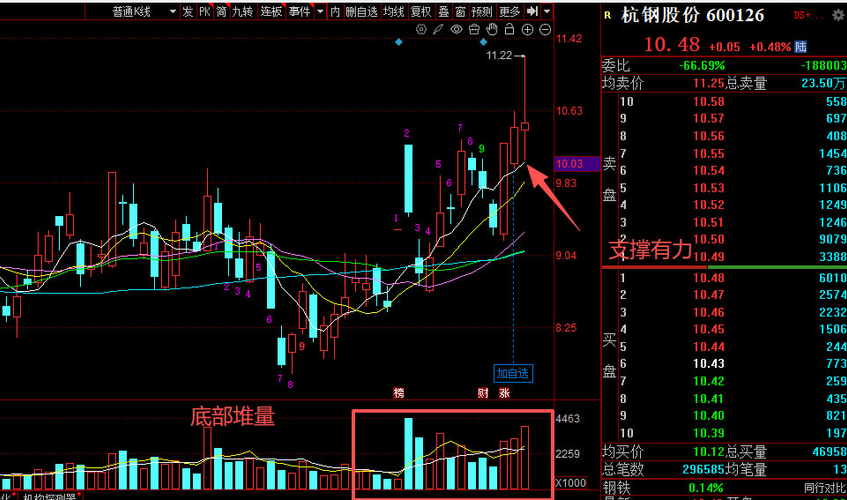Image resolution: width=847 pixels, height=500 pixels.
Task: Click the stock name 杭钢股份 600126
Action: (x=693, y=15)
